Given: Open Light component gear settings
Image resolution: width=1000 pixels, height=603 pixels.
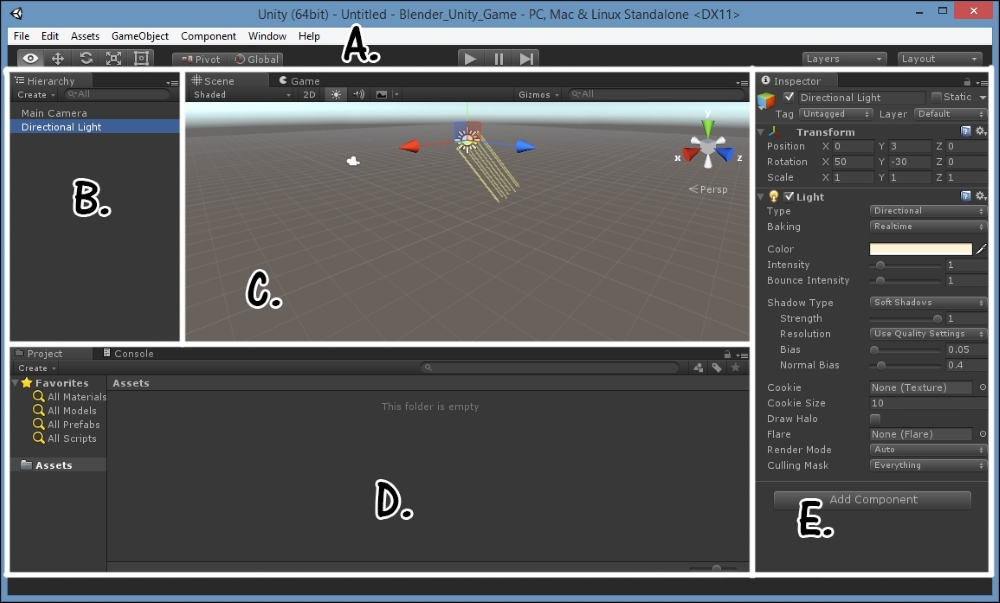Looking at the screenshot, I should tap(981, 196).
